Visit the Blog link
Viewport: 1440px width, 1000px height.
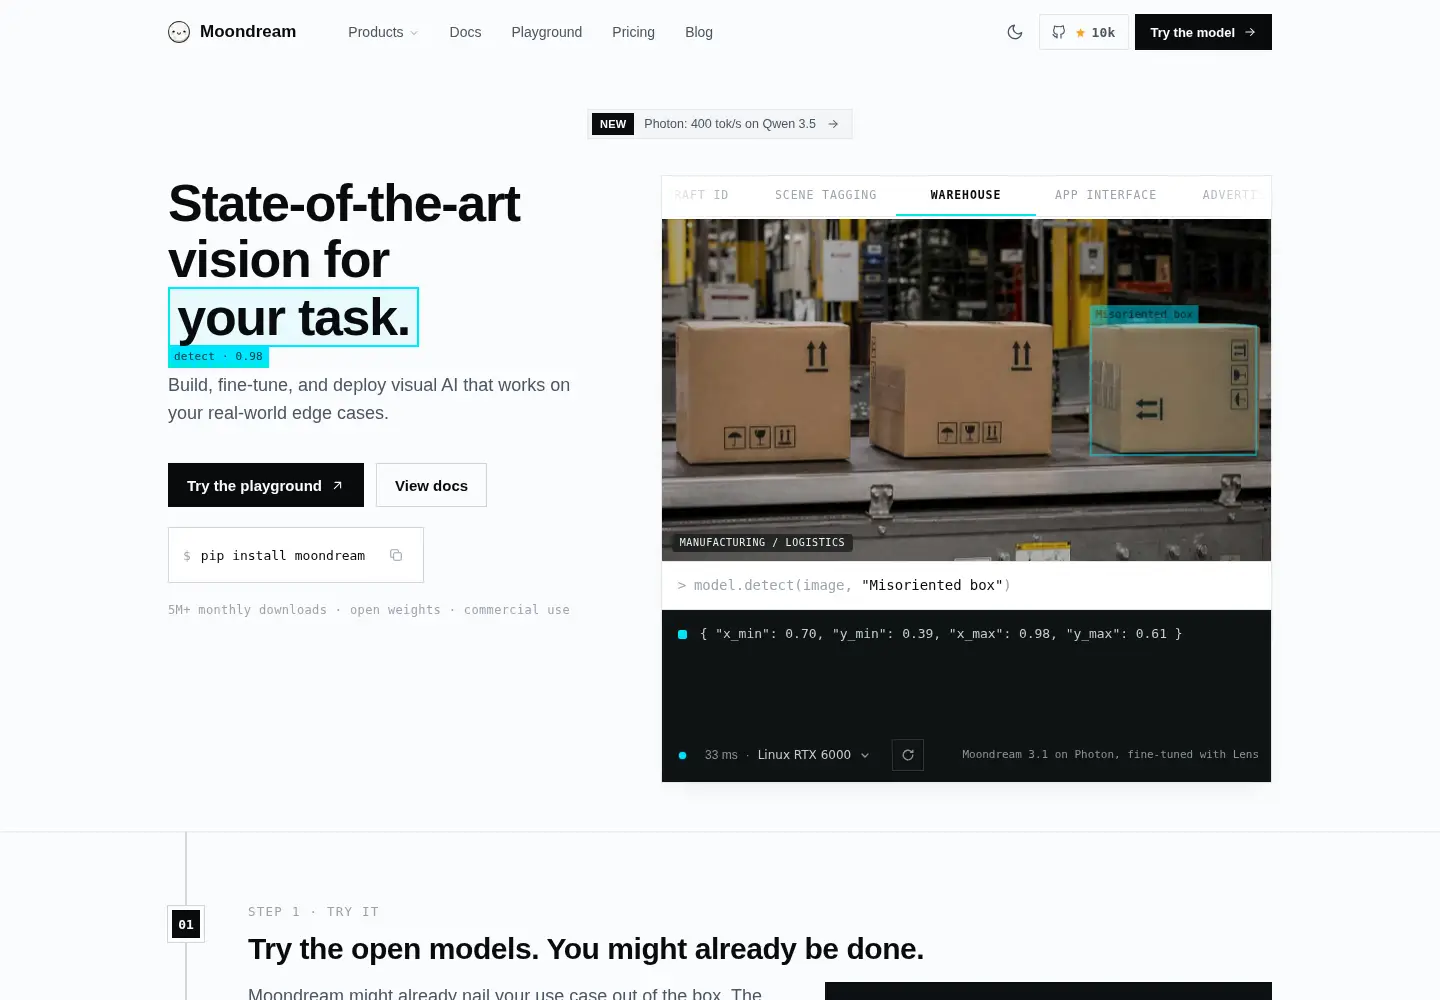click(x=699, y=32)
